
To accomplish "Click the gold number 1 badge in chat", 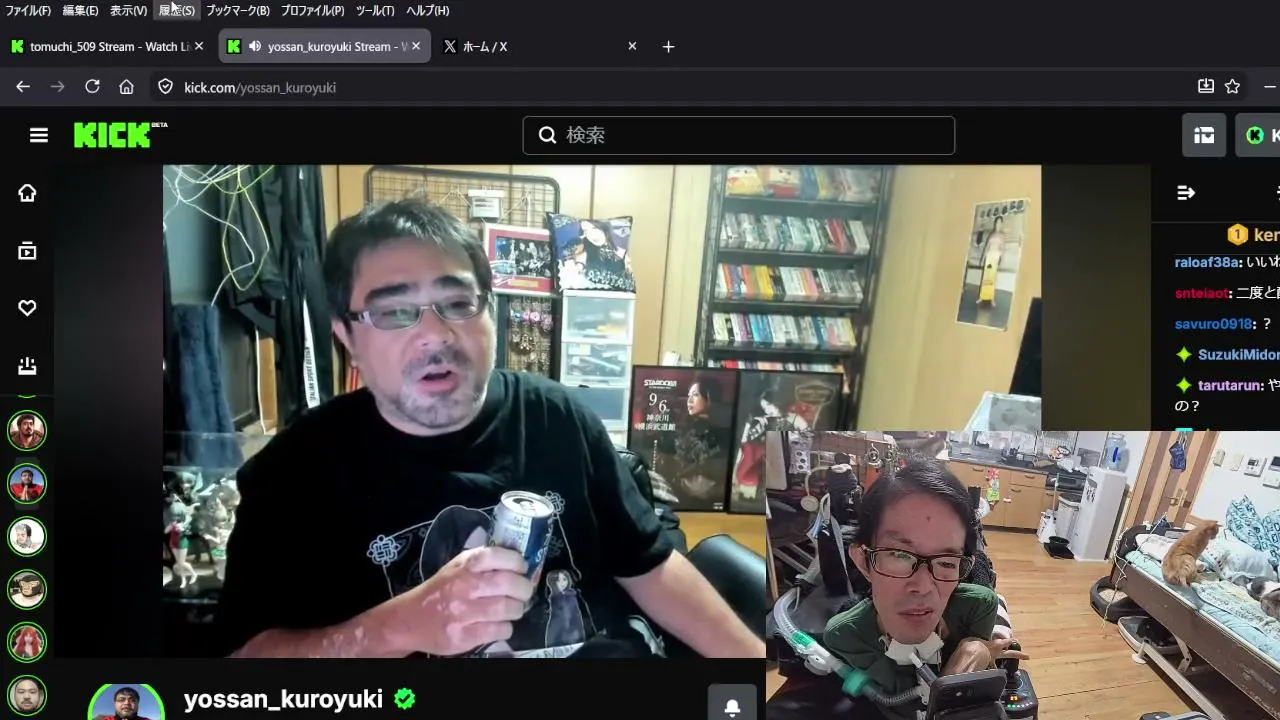I will pyautogui.click(x=1237, y=234).
